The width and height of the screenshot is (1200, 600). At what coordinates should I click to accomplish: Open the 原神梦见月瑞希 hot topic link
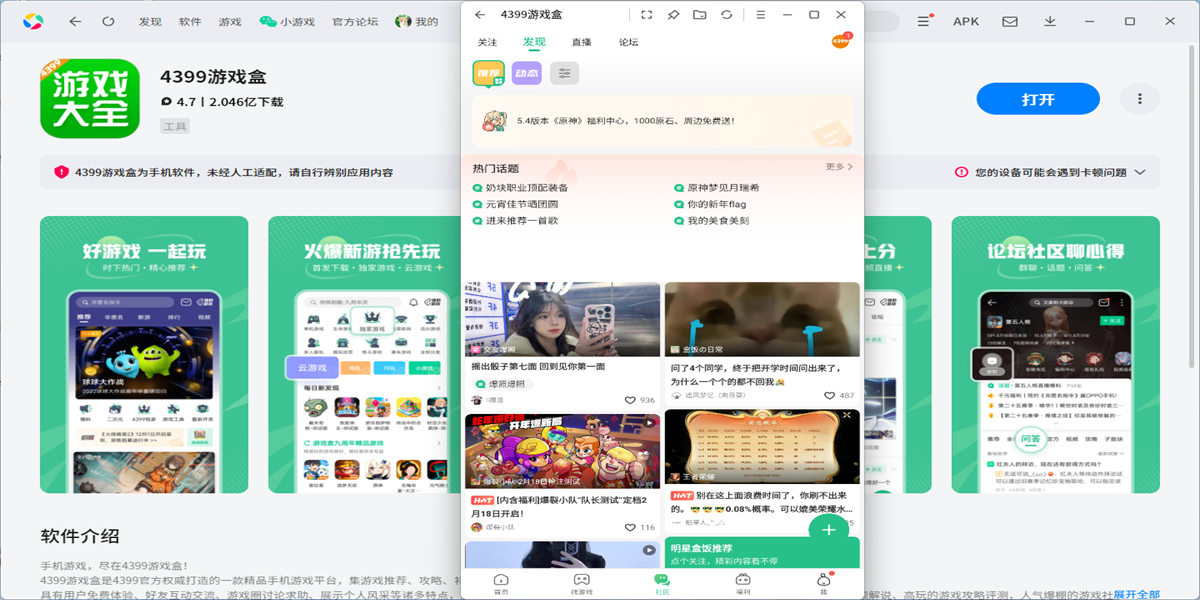click(x=722, y=188)
